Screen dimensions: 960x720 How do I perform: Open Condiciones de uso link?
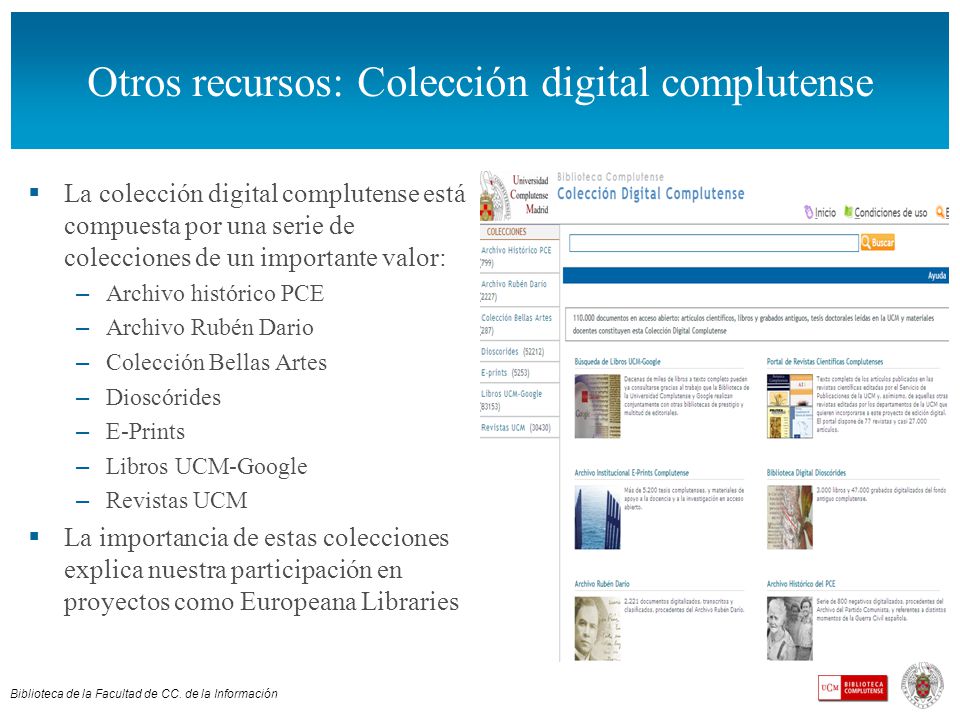(890, 212)
